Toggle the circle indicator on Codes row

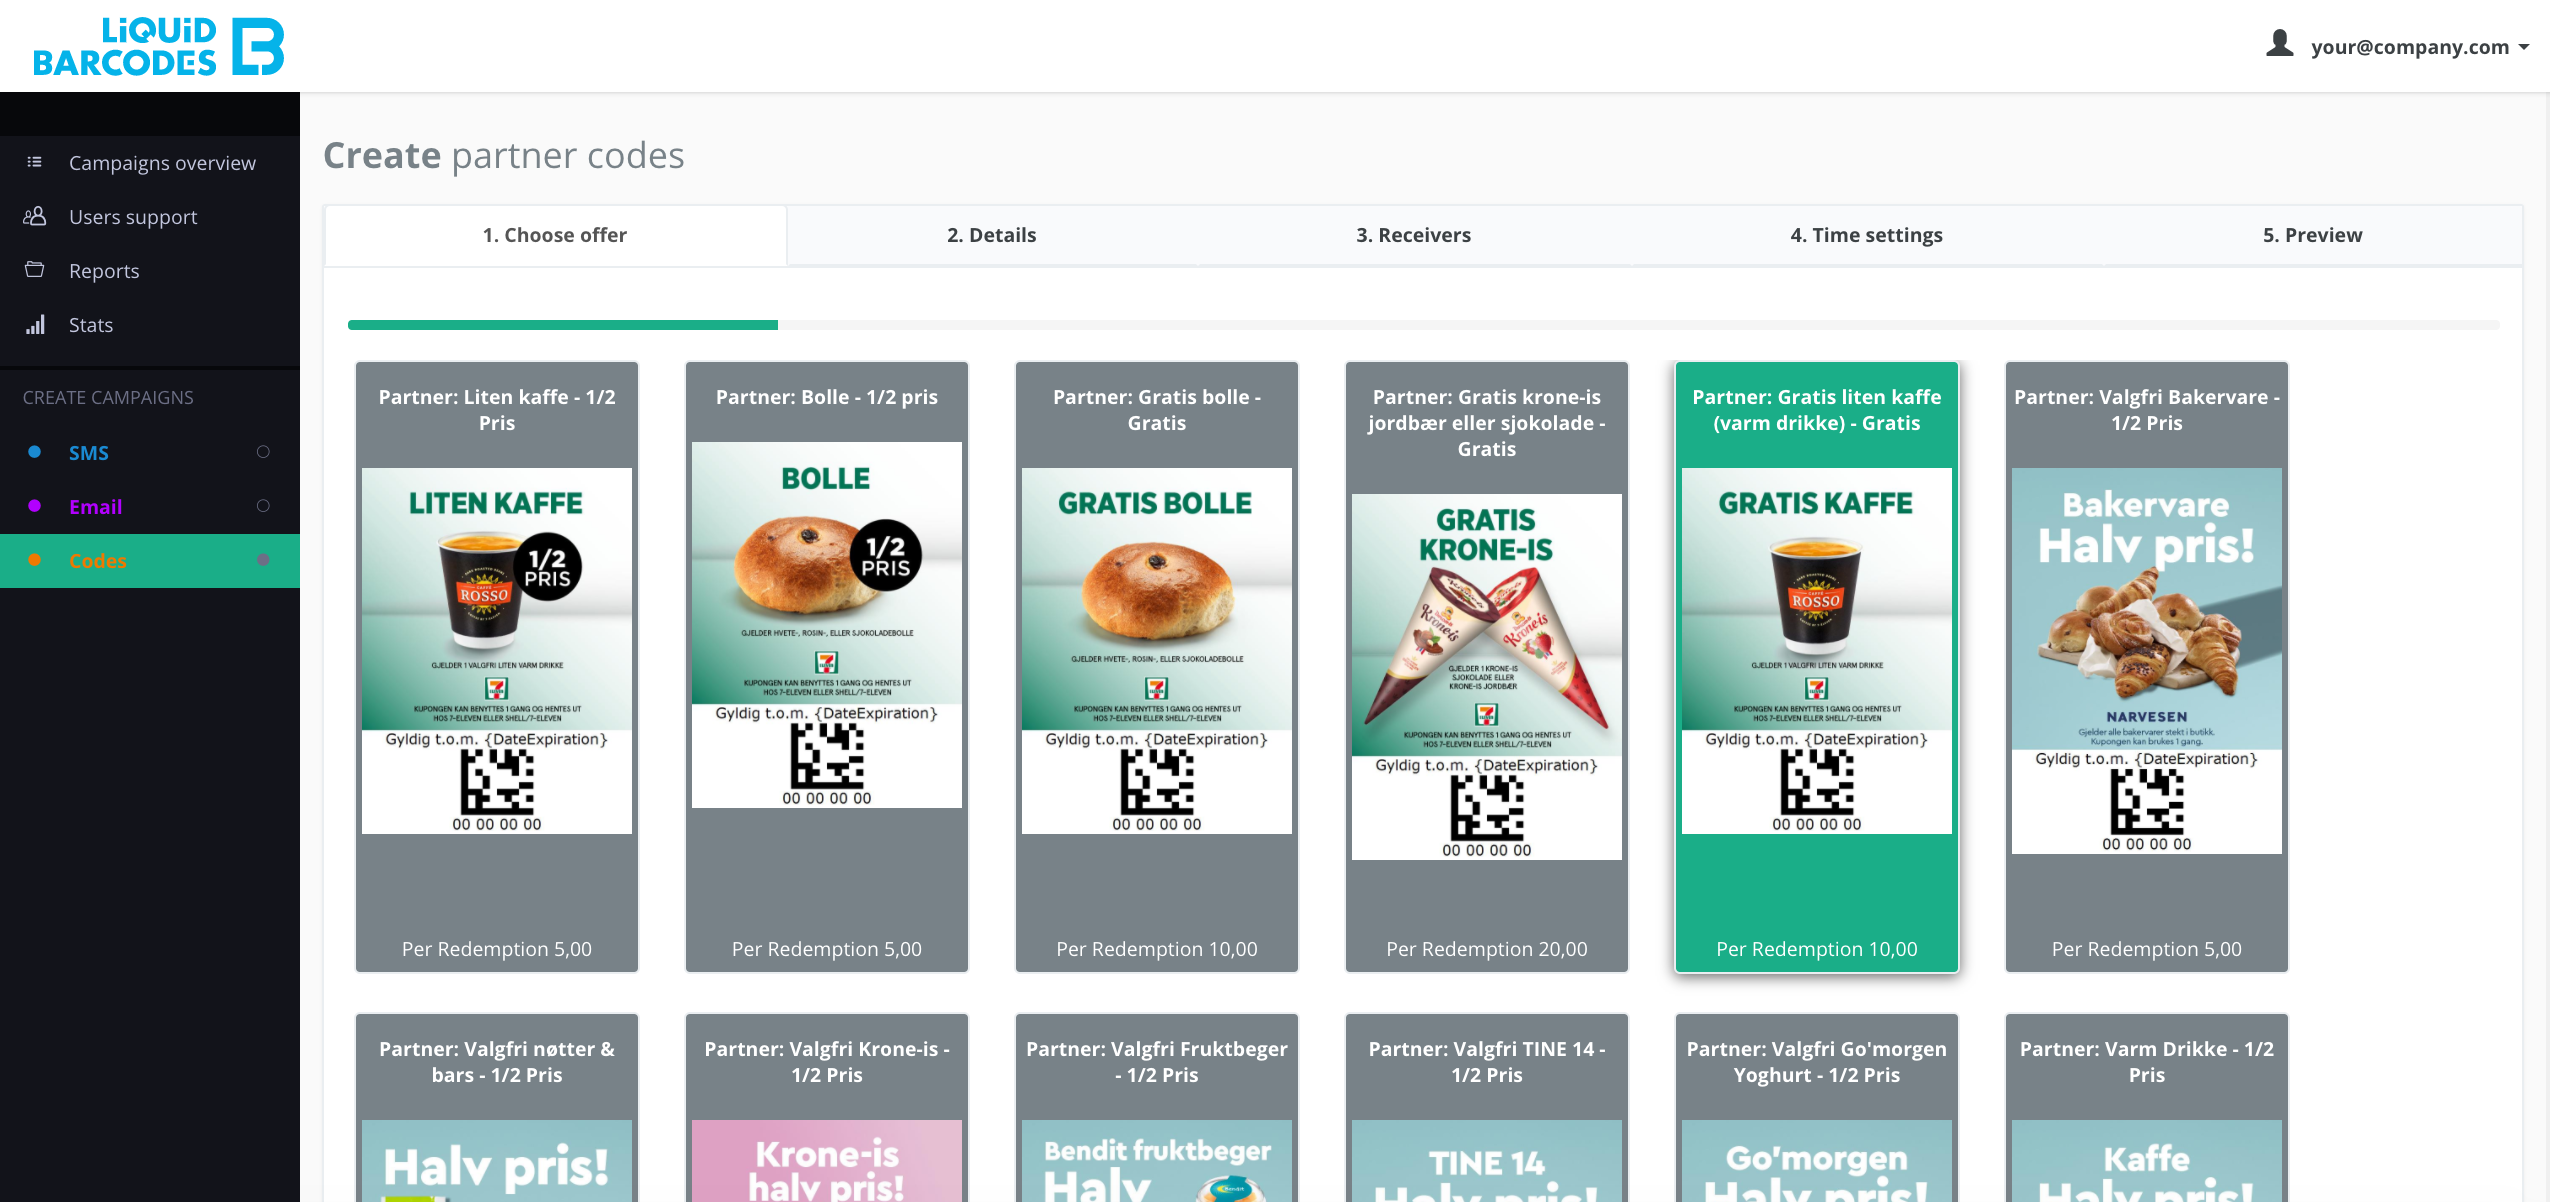coord(263,560)
